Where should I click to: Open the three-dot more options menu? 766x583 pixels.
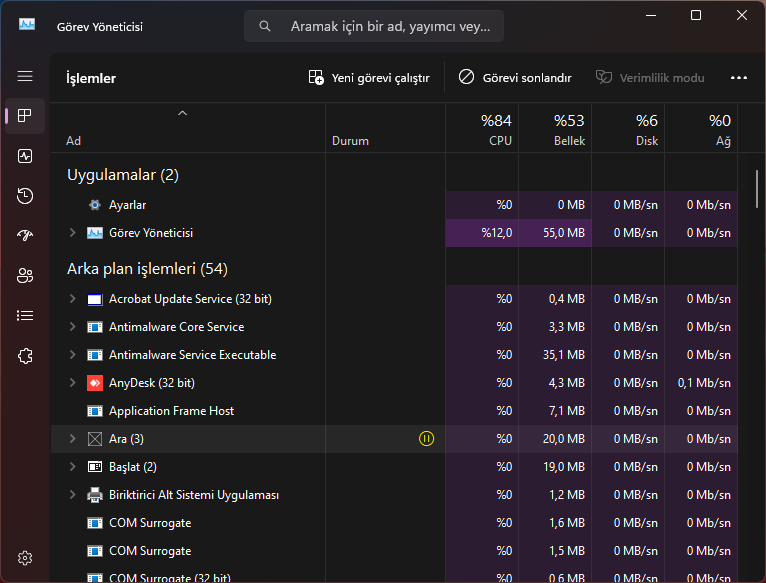tap(739, 78)
